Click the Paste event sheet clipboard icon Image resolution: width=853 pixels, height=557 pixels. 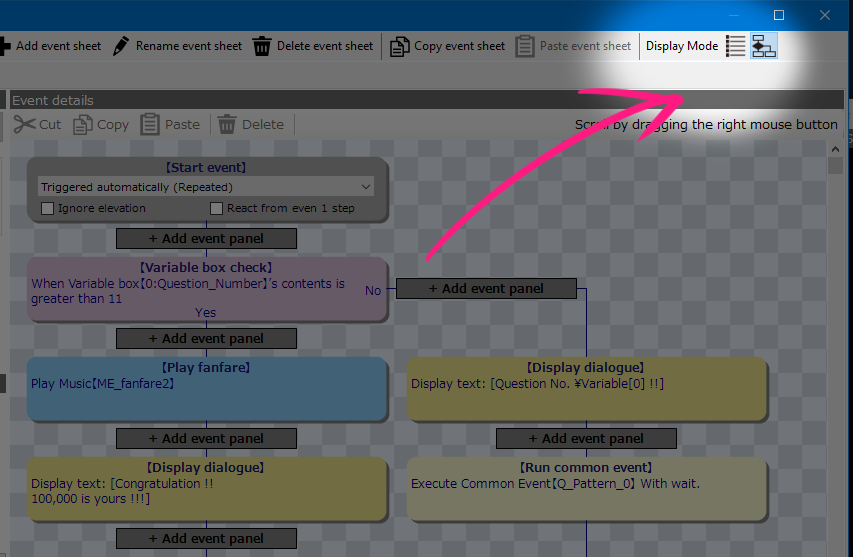[x=525, y=46]
